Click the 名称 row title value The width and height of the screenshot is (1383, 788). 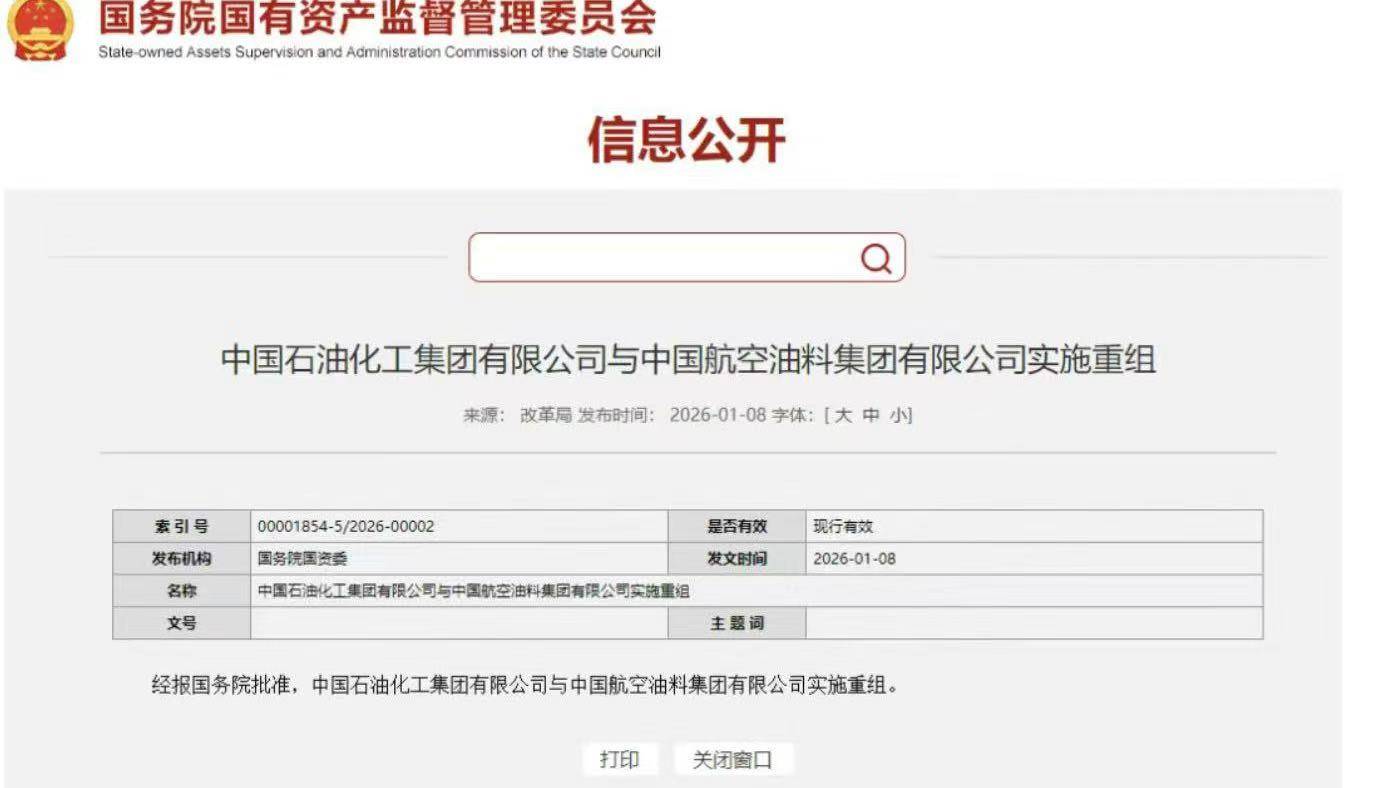(474, 591)
